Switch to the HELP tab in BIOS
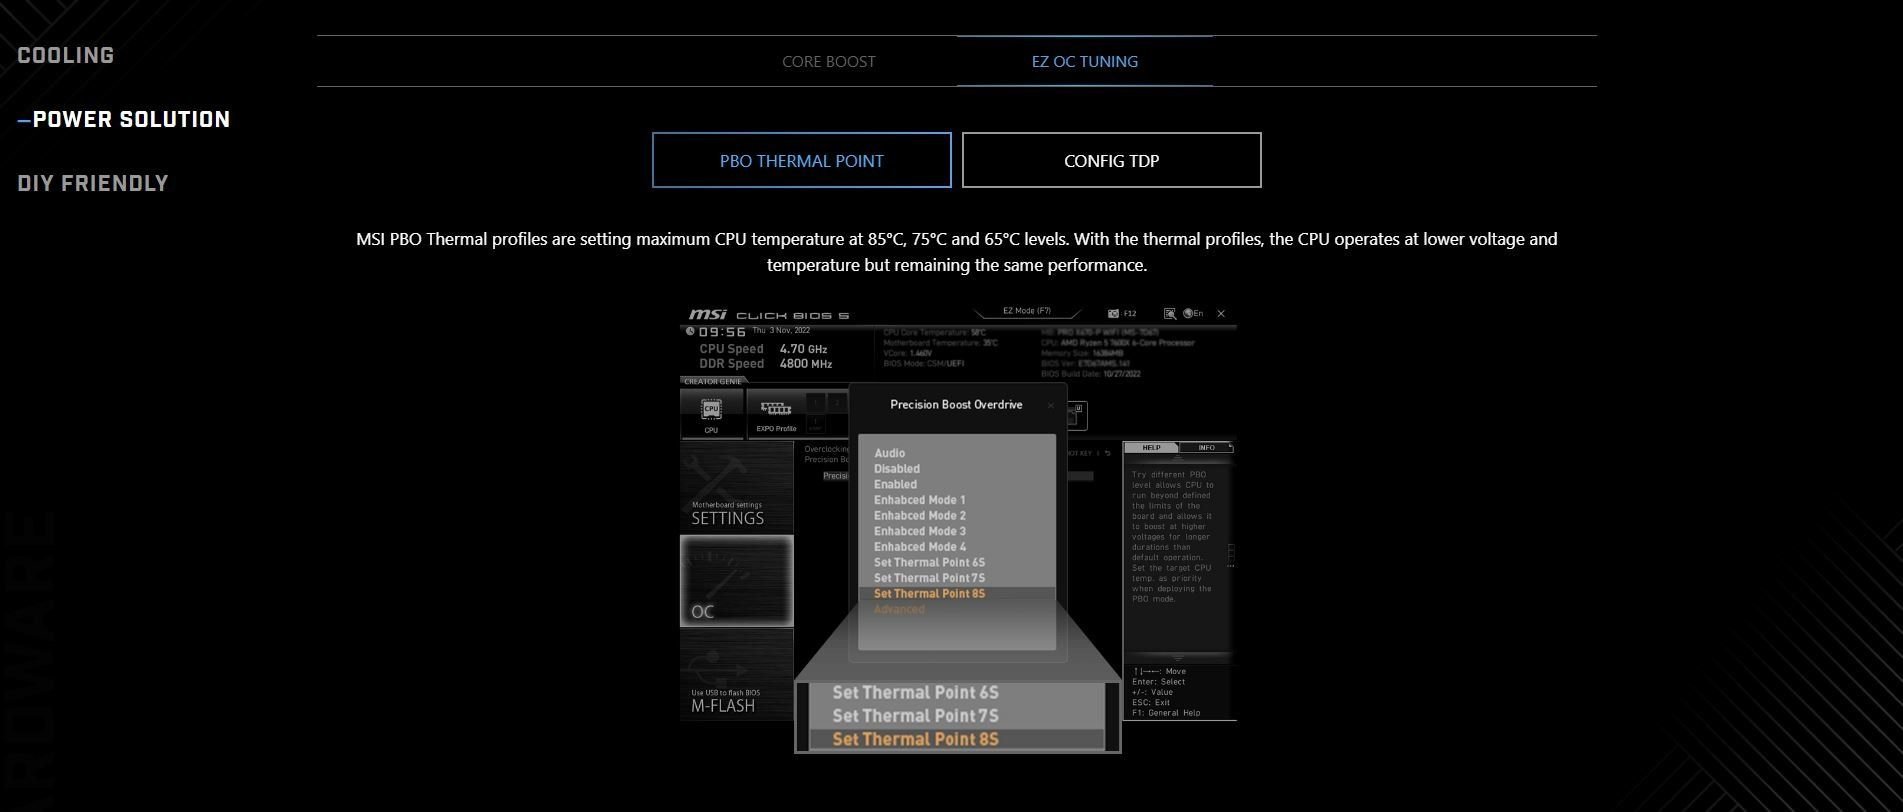Screen dimensions: 1903x812 coord(1151,447)
